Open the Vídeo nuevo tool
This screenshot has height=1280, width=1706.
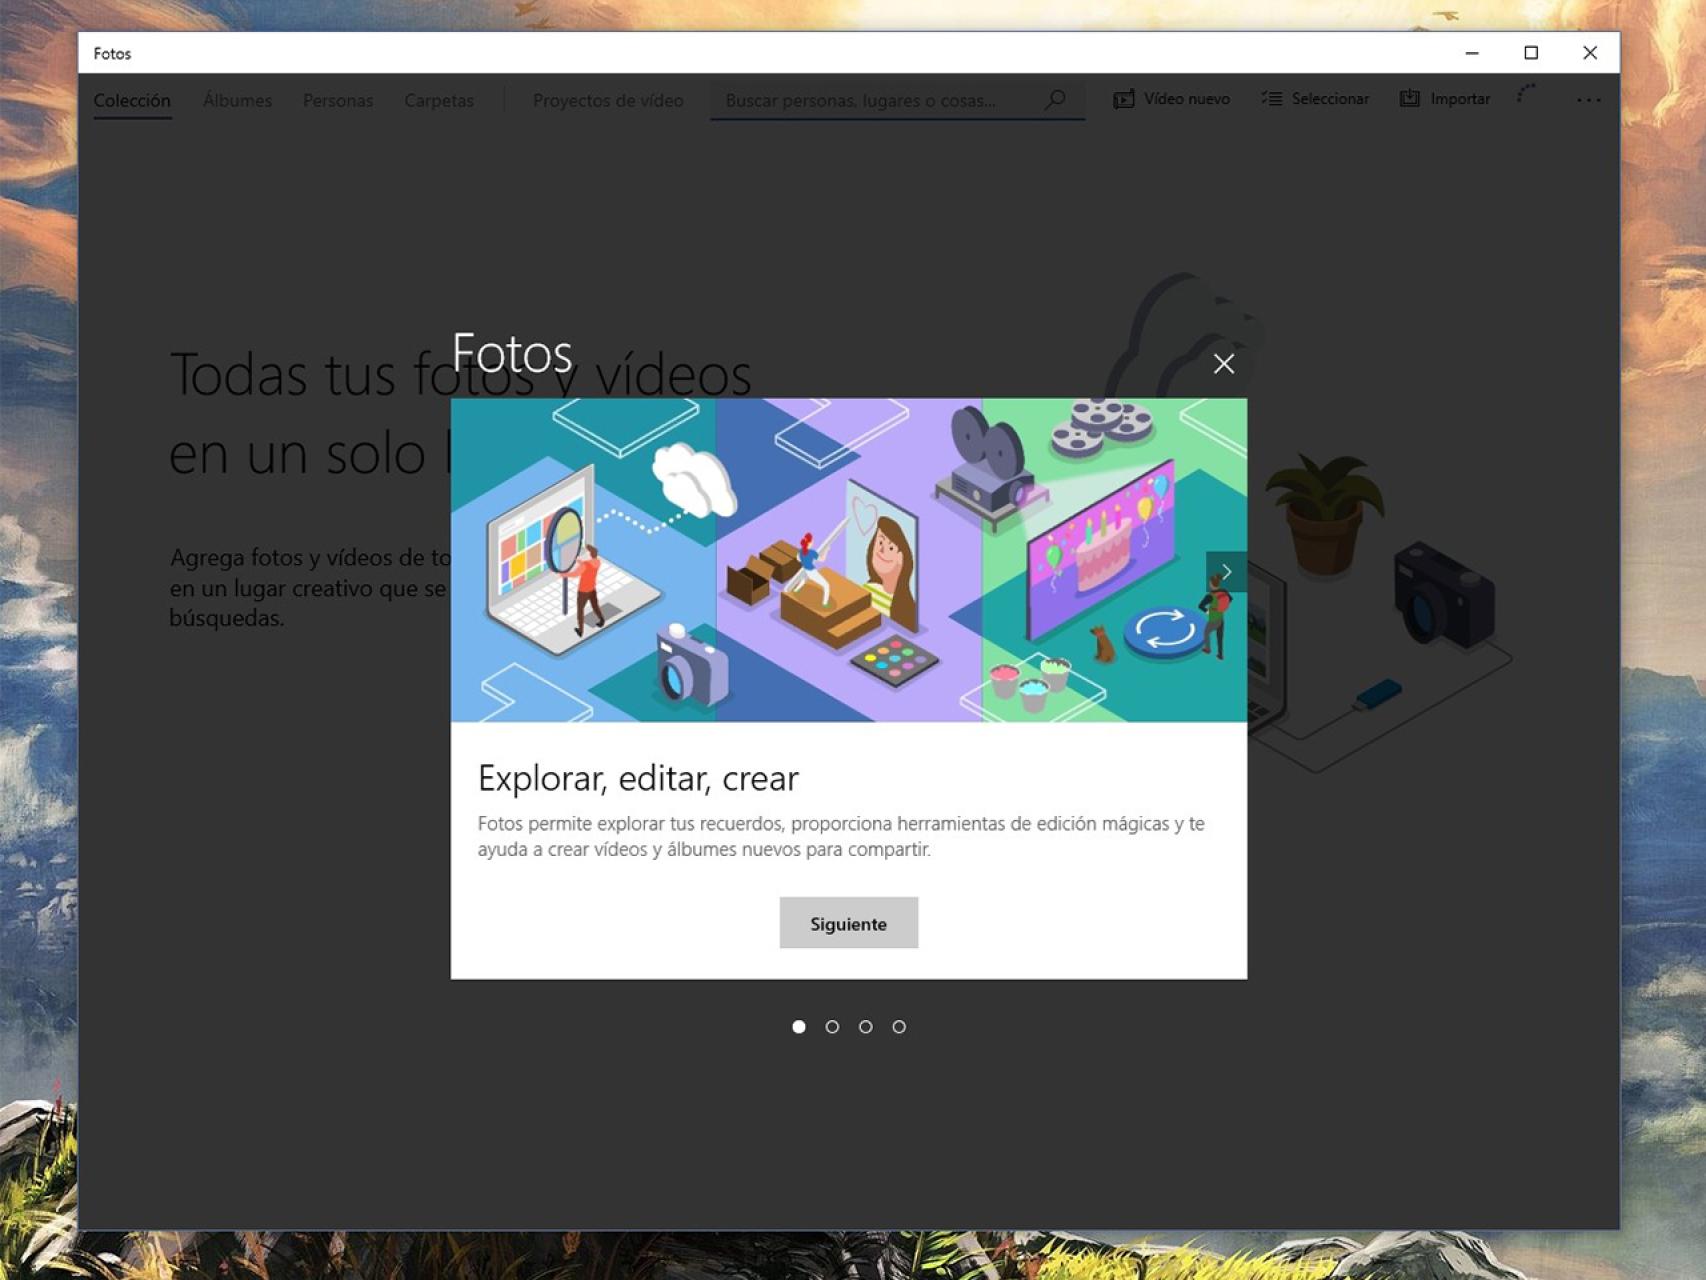tap(1171, 99)
